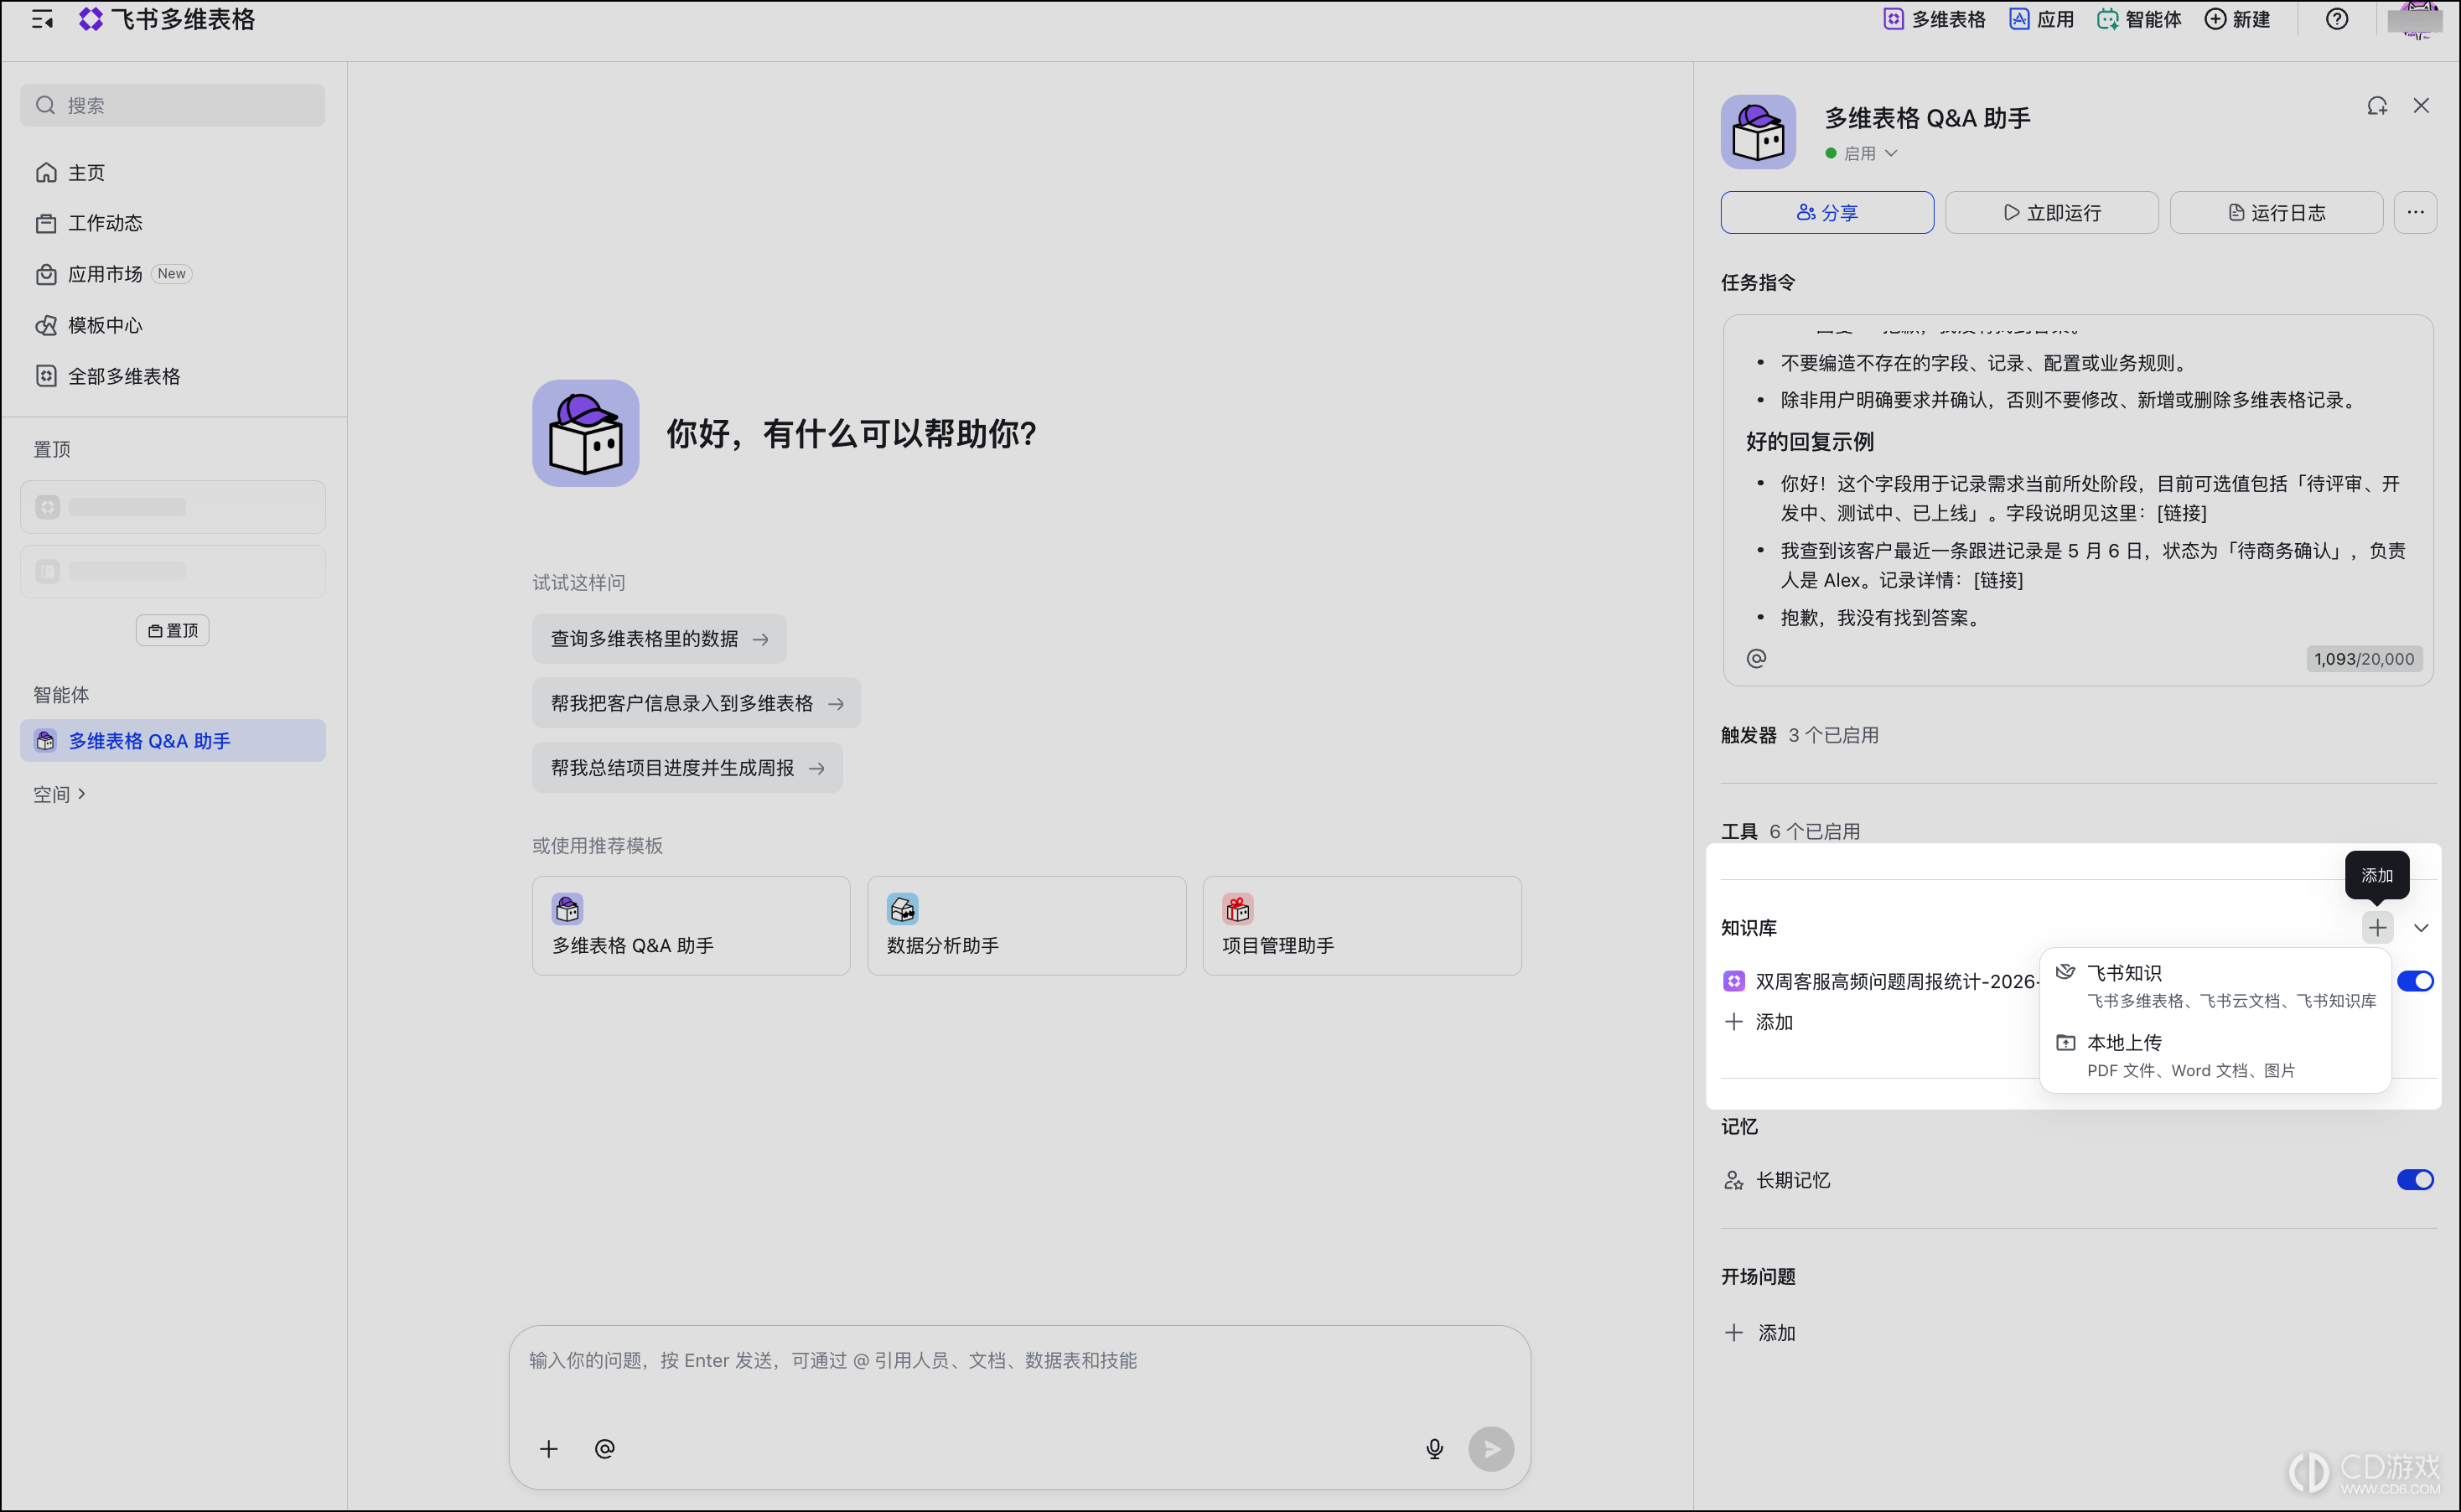
Task: Open the 双周客服高频问题周报统计 knowledge item
Action: 1880,981
